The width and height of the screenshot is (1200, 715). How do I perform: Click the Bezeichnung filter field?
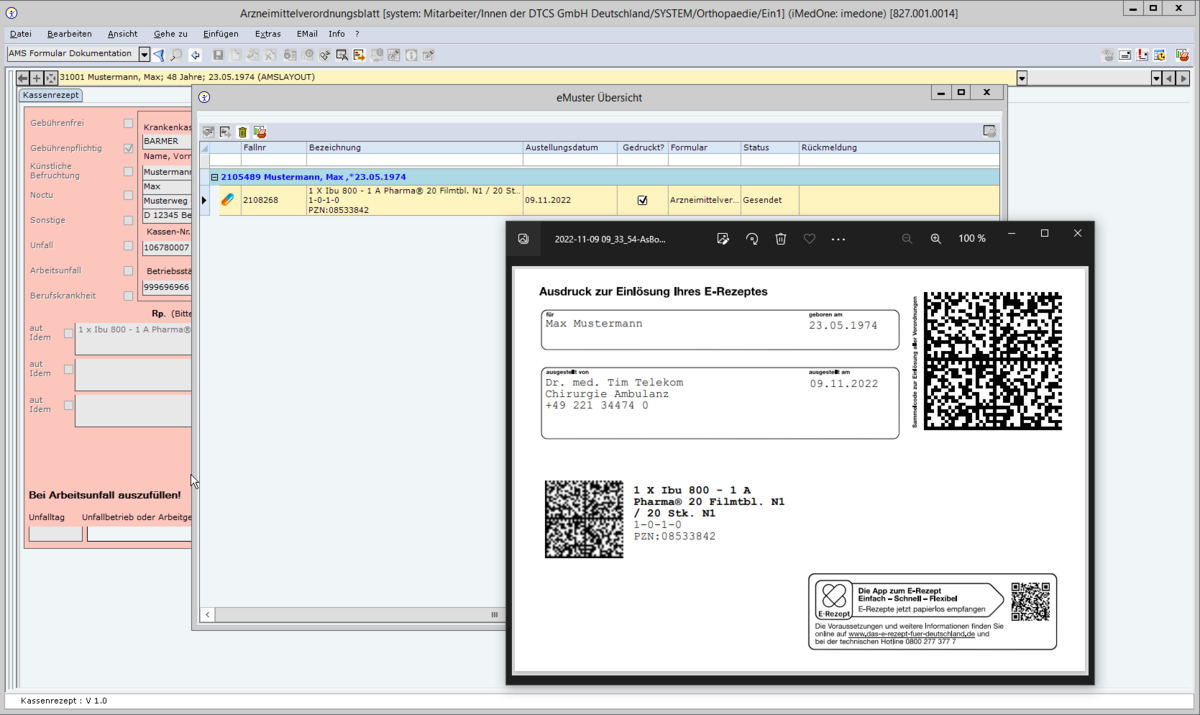point(414,160)
